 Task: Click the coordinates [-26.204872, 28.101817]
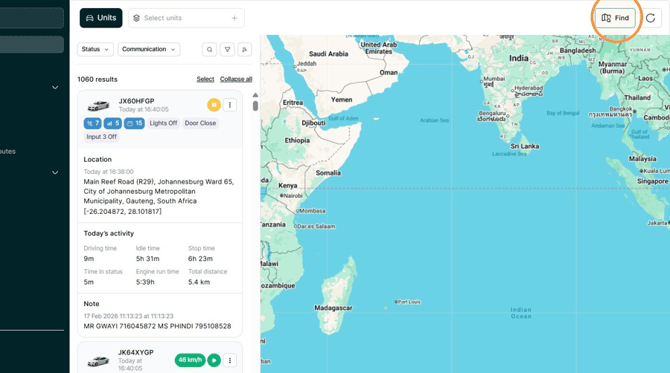[123, 211]
